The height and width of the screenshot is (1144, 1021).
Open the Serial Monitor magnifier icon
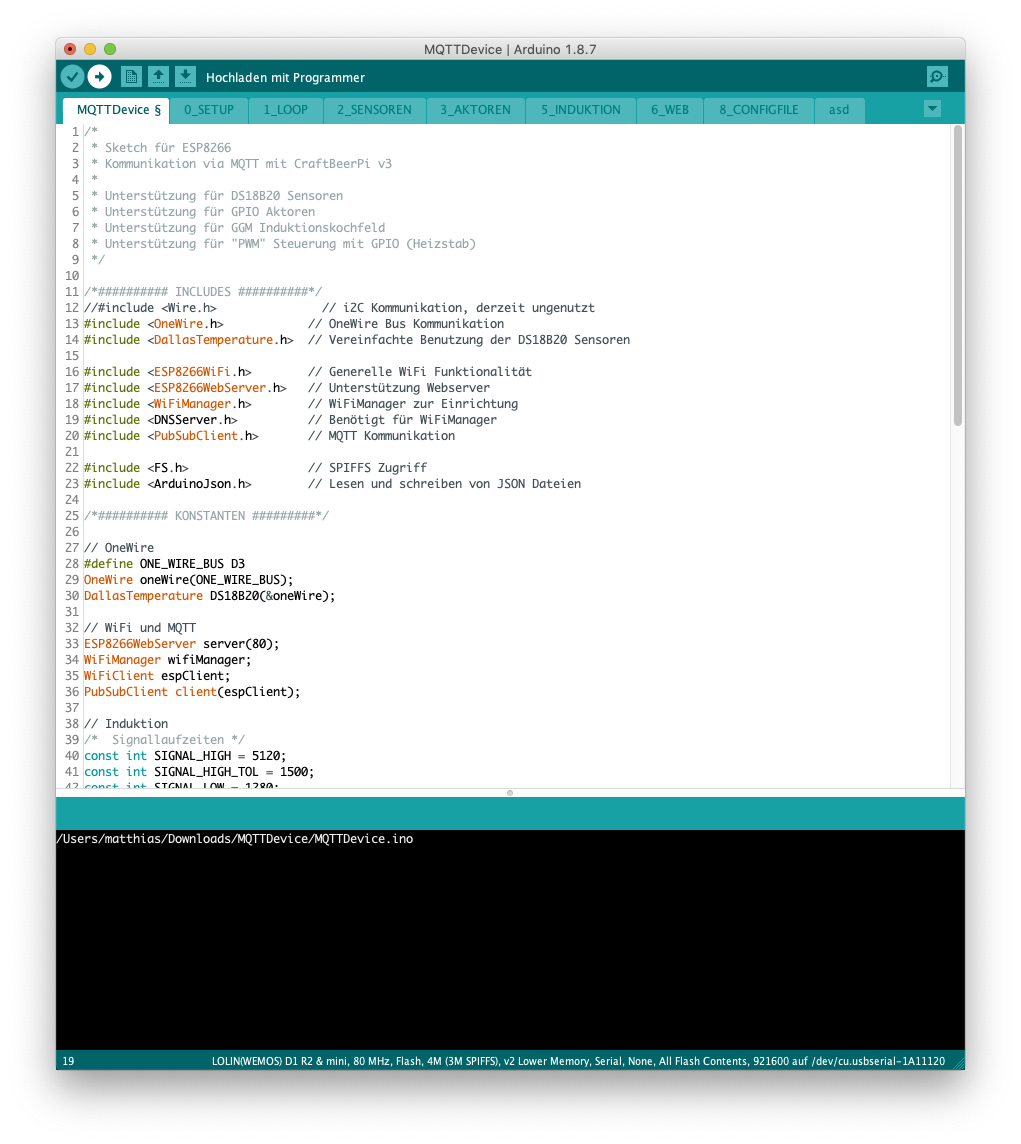point(937,77)
